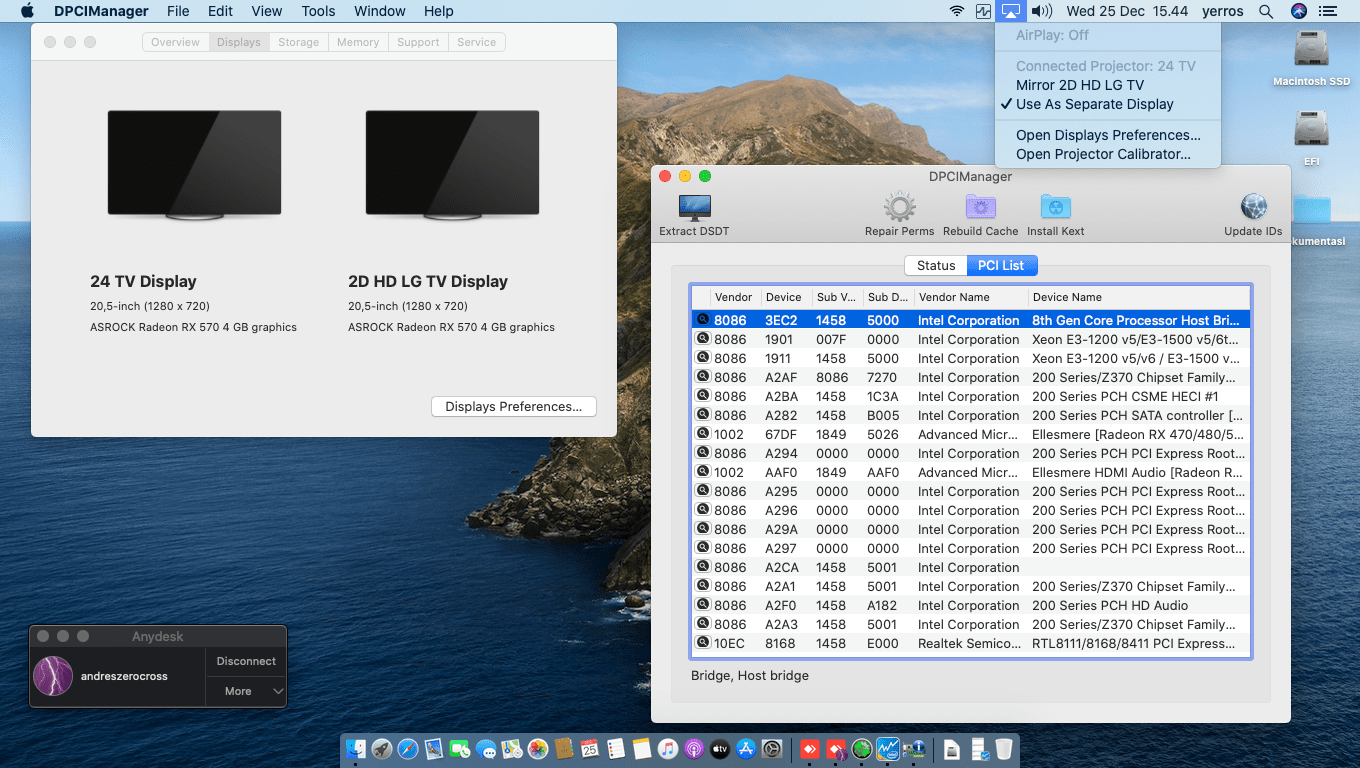Click the Extract DSDT toolbar icon
1360x768 pixels.
click(694, 208)
